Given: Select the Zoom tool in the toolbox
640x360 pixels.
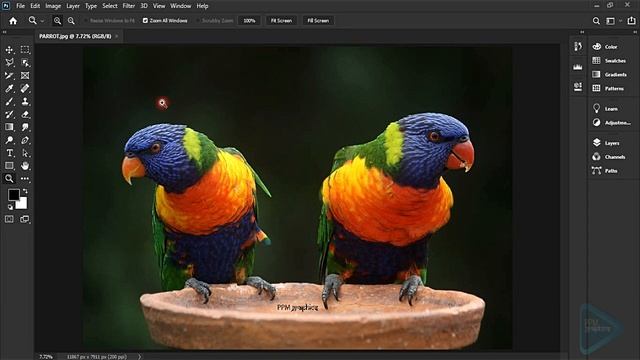Looking at the screenshot, I should coord(9,178).
